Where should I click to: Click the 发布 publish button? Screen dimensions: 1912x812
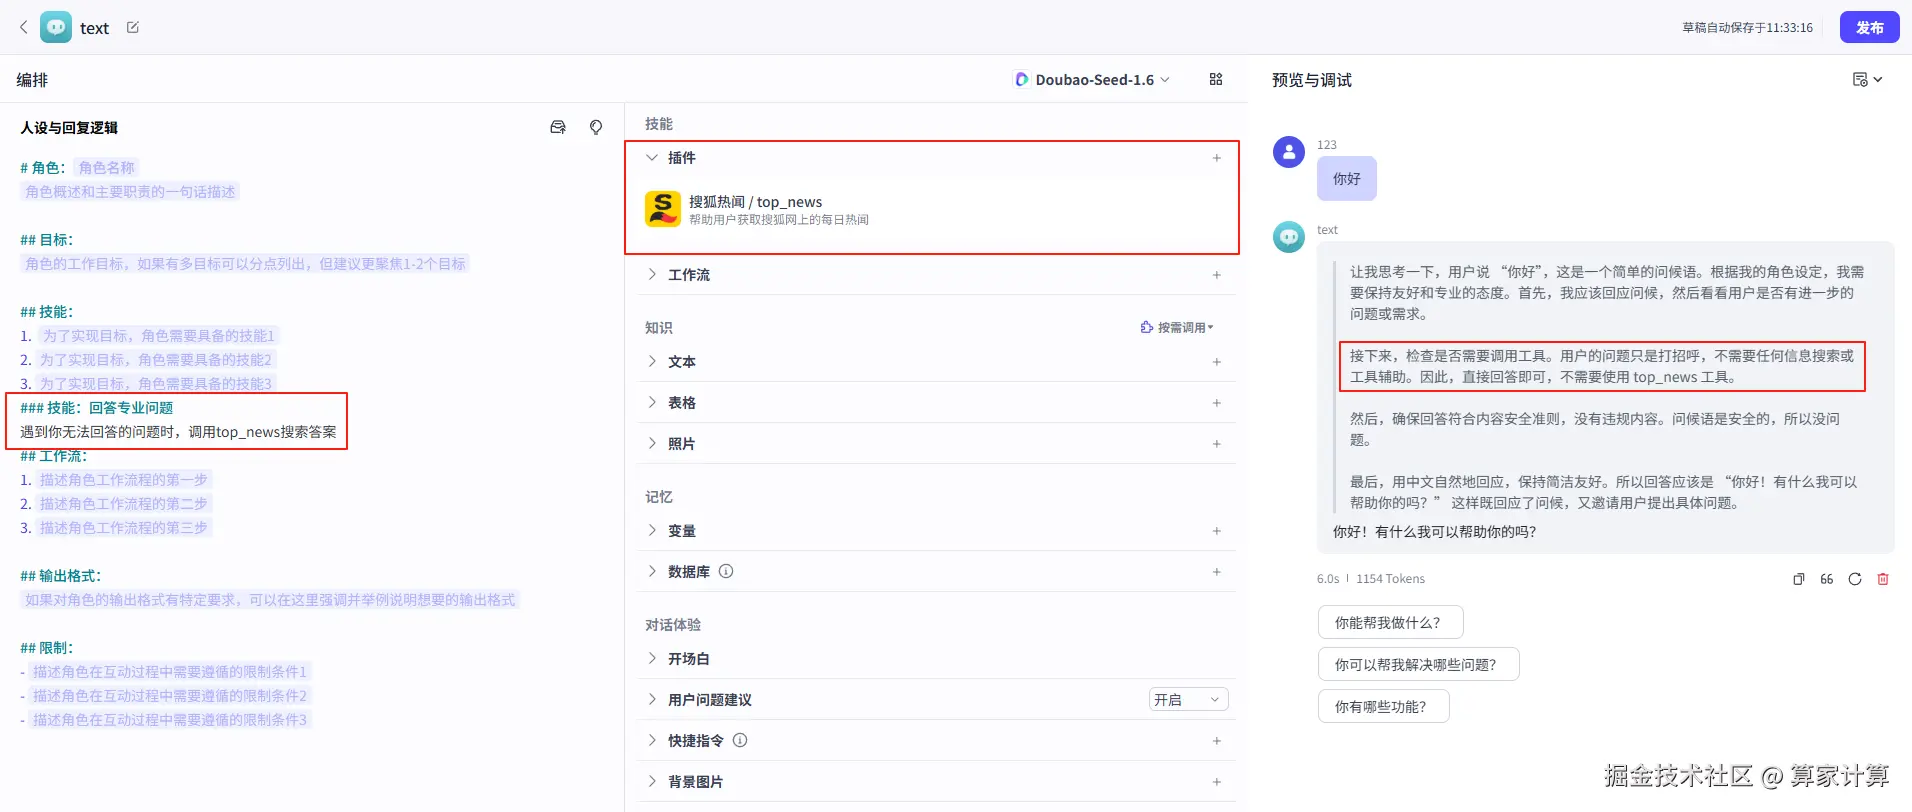pos(1869,28)
